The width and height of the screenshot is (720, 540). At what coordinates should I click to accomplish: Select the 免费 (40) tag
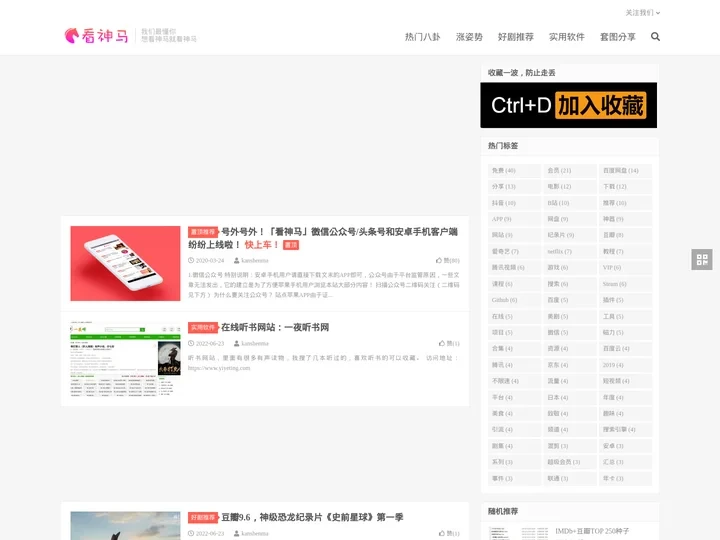(514, 170)
